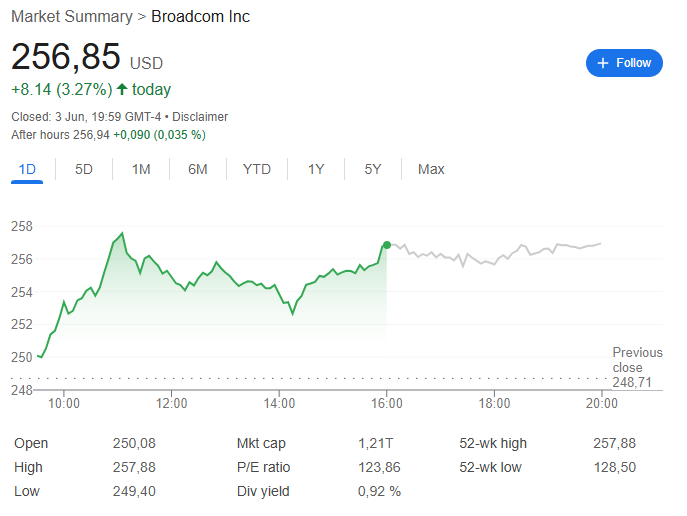Viewport: 687px width, 516px height.
Task: Show the 6M price chart
Action: [198, 169]
